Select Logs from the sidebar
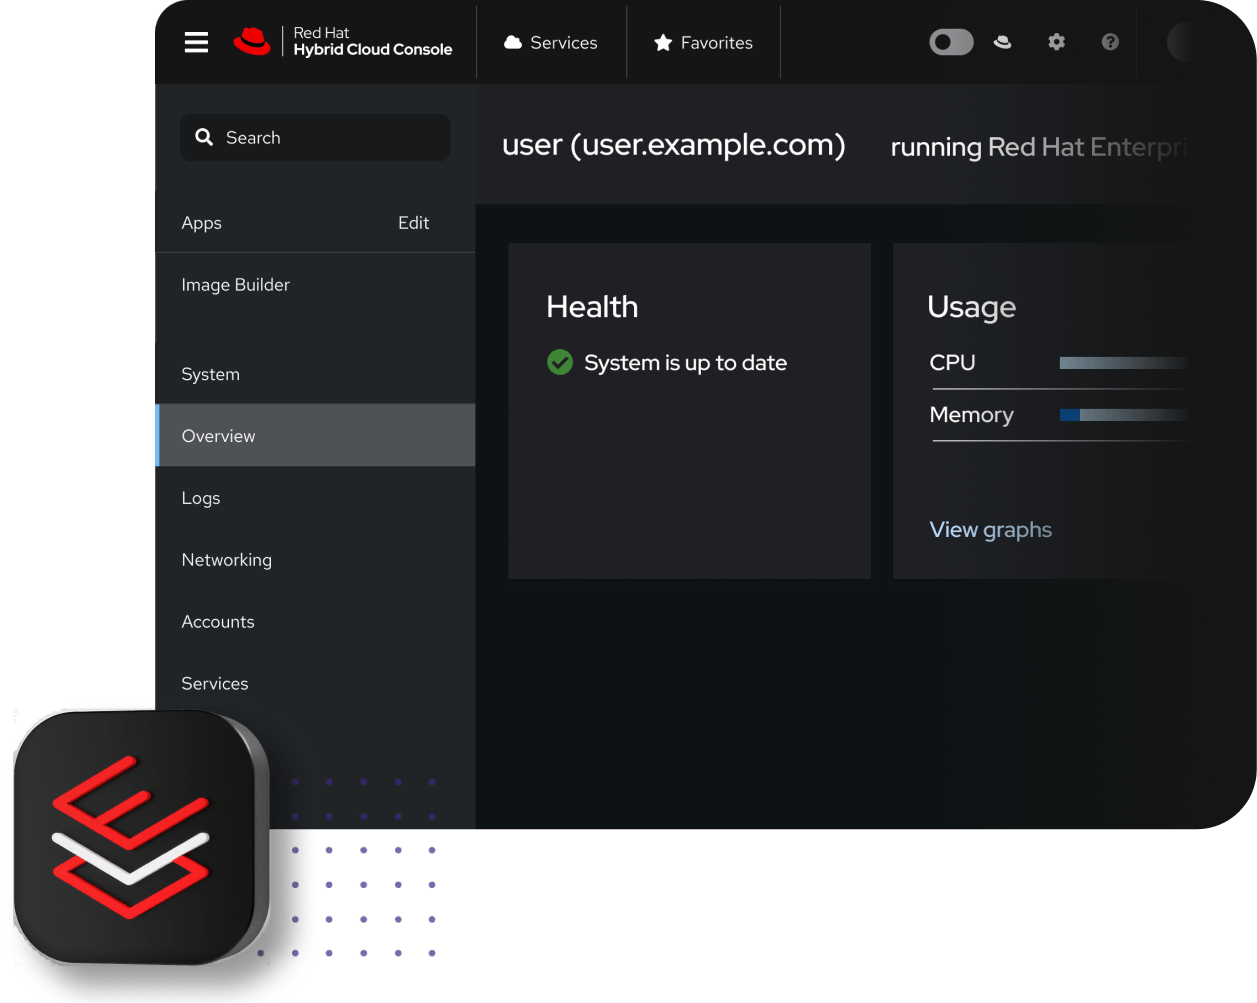This screenshot has height=1003, width=1257. point(201,497)
